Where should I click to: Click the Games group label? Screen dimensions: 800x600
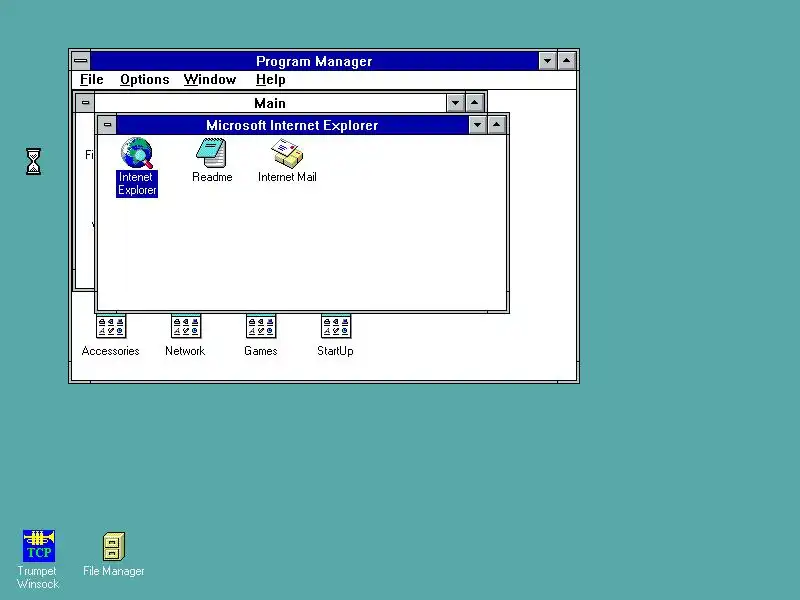pyautogui.click(x=261, y=351)
